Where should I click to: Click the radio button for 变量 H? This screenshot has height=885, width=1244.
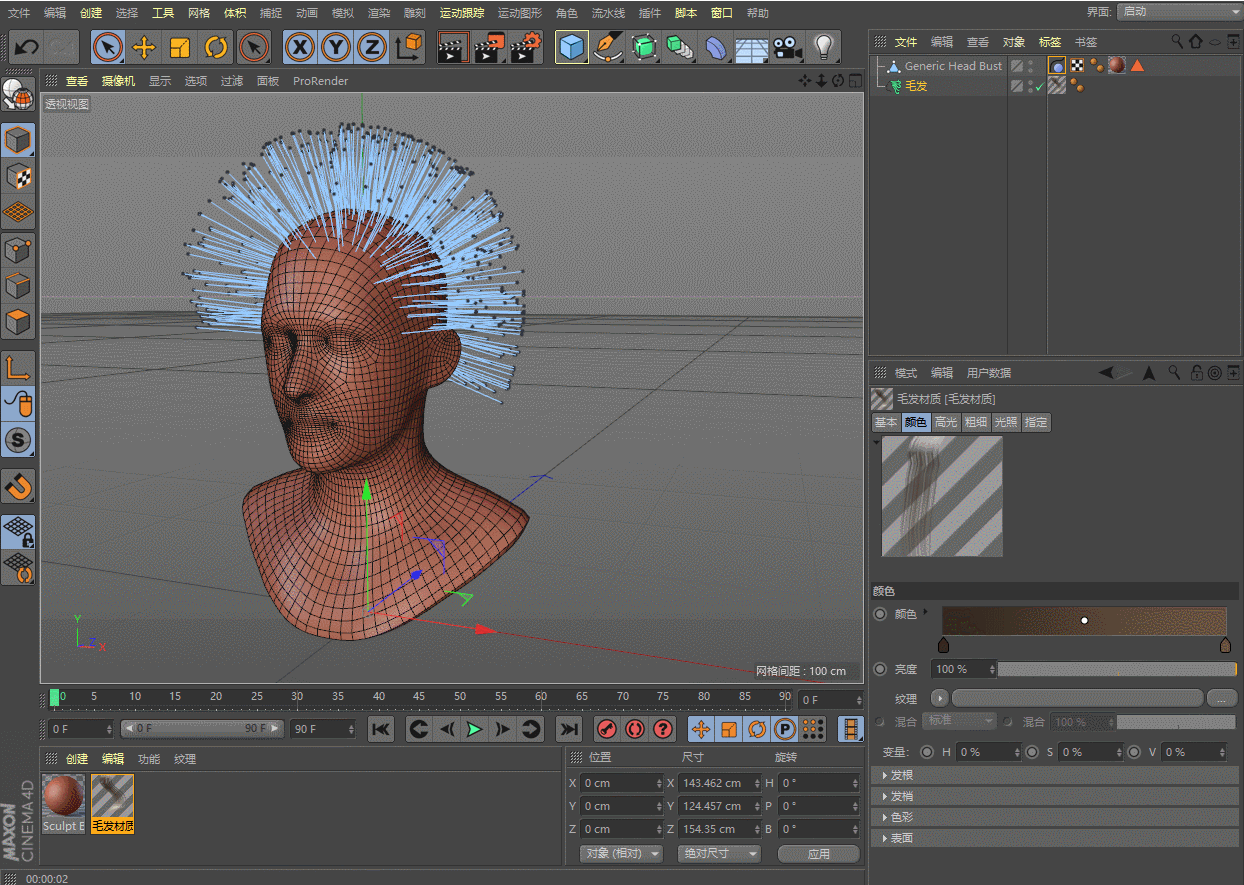pyautogui.click(x=927, y=752)
